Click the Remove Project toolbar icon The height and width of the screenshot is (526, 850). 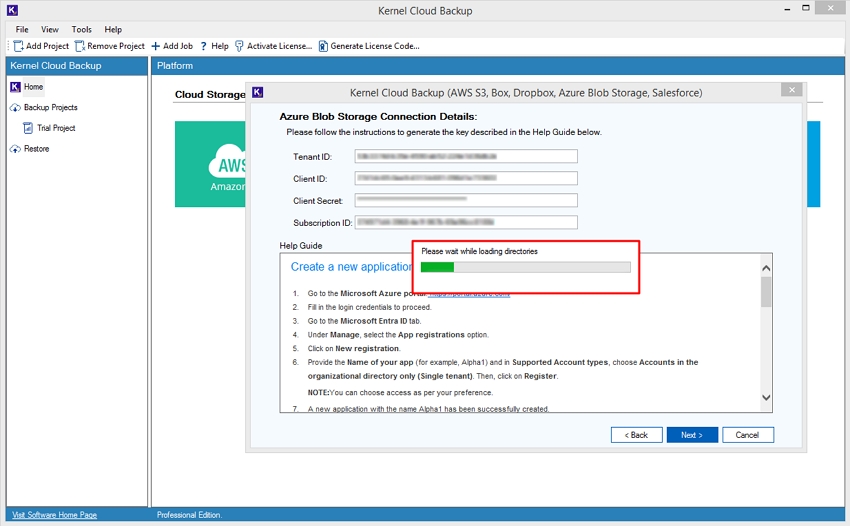click(80, 46)
